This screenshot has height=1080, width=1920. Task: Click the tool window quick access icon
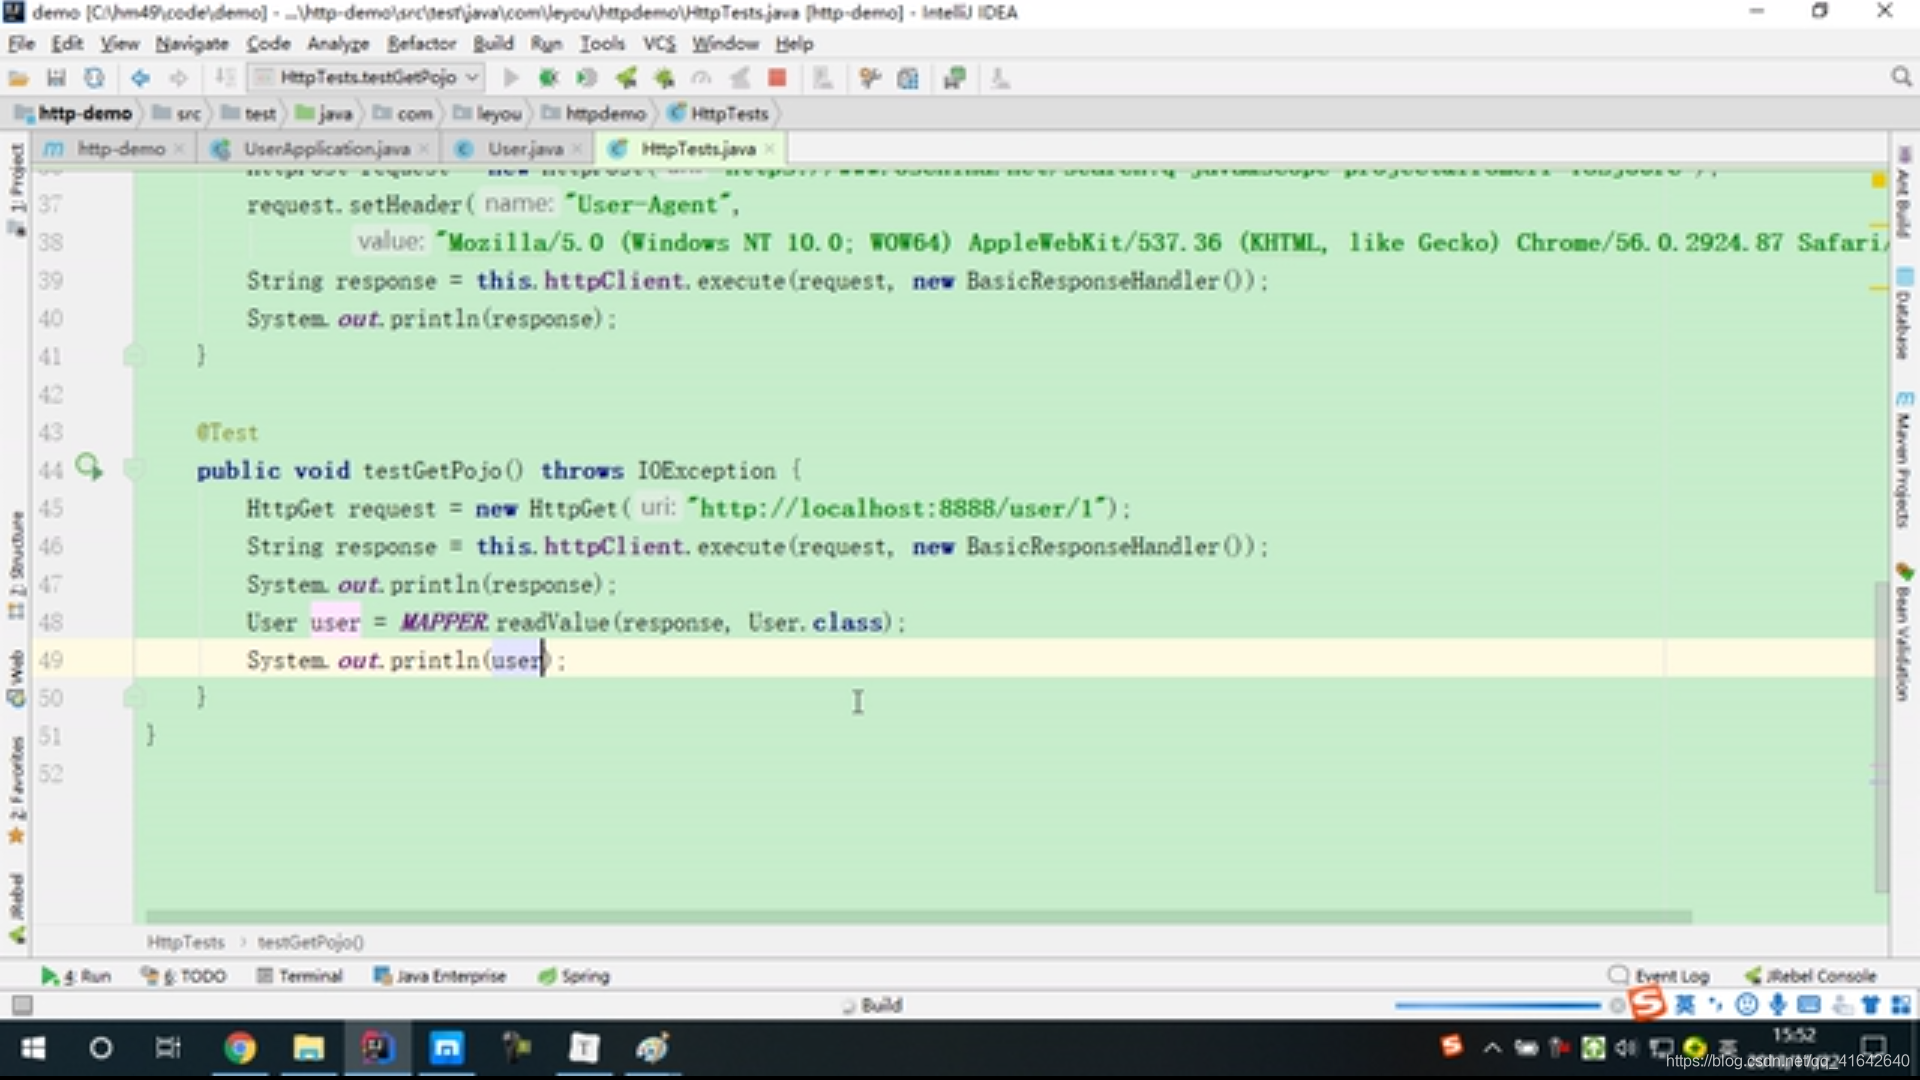(22, 1005)
